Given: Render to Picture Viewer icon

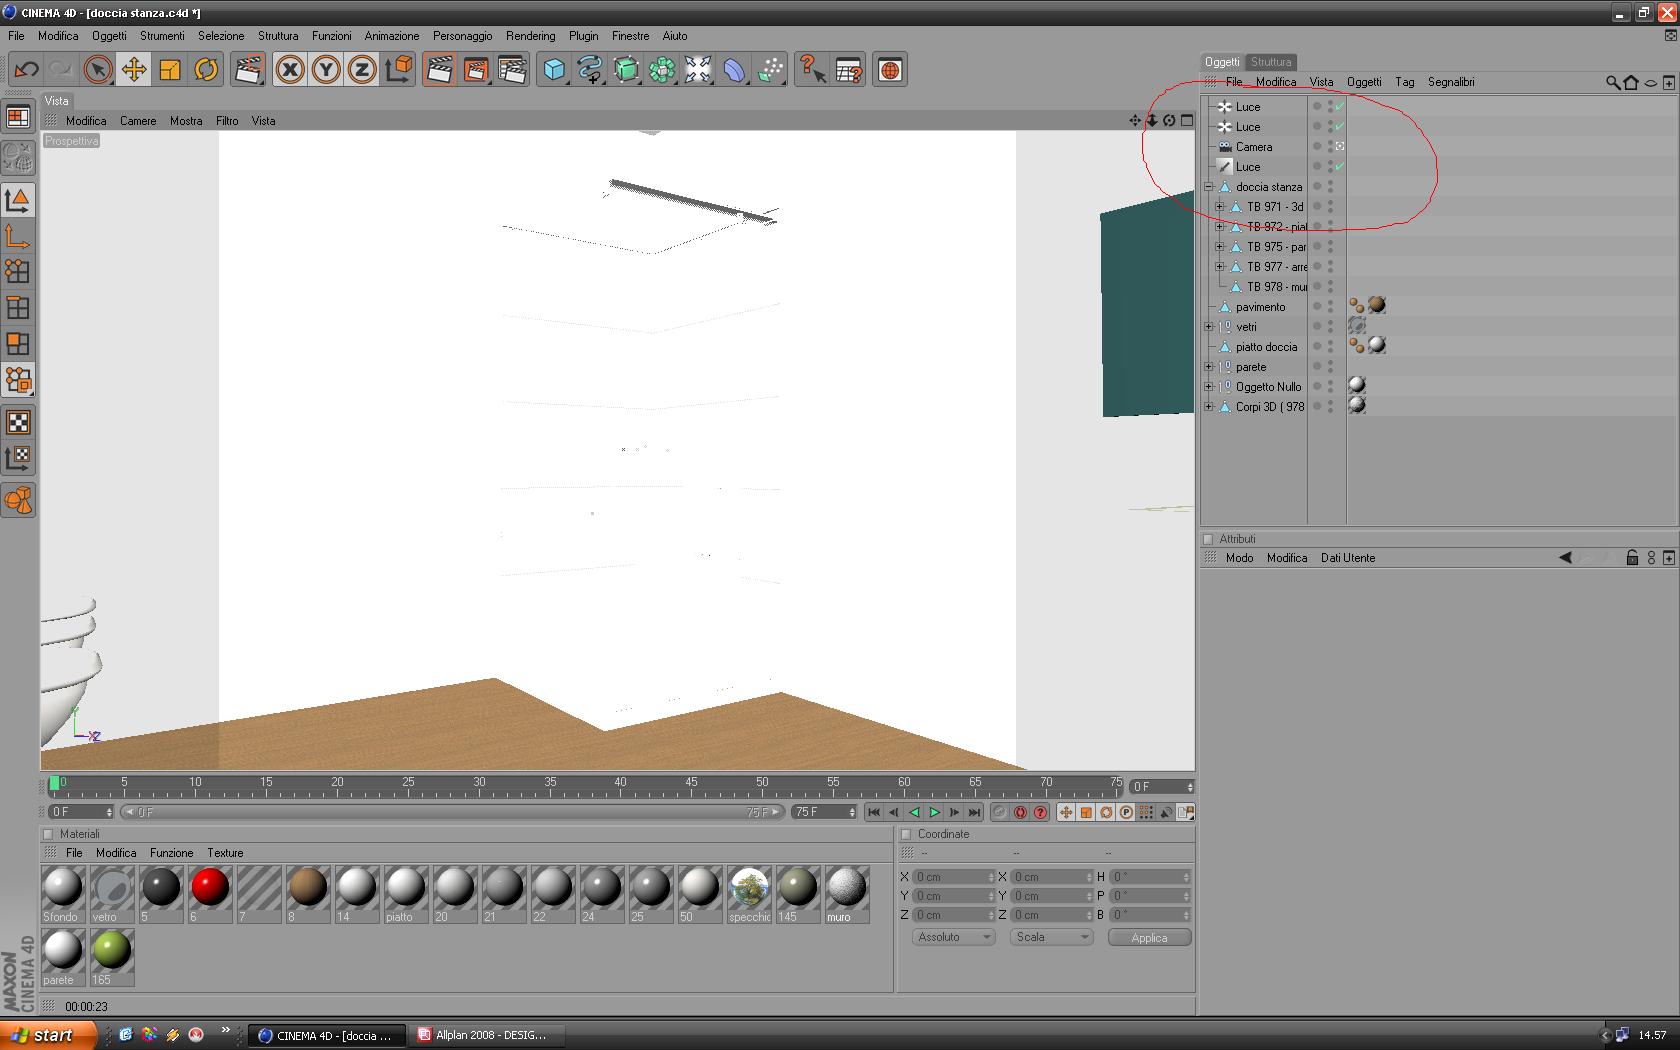Looking at the screenshot, I should pyautogui.click(x=476, y=70).
